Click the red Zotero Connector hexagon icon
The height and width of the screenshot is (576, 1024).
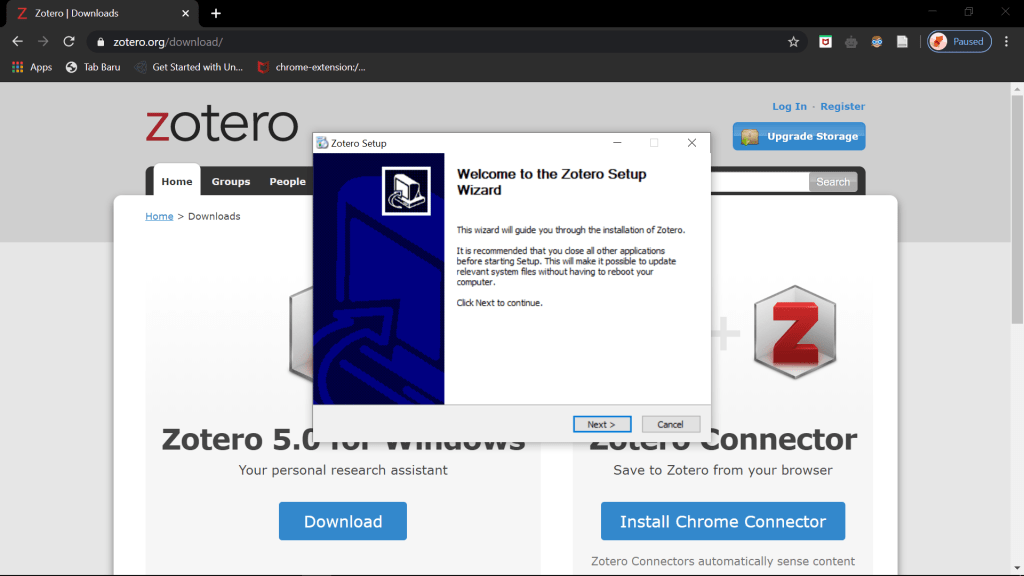(x=795, y=332)
